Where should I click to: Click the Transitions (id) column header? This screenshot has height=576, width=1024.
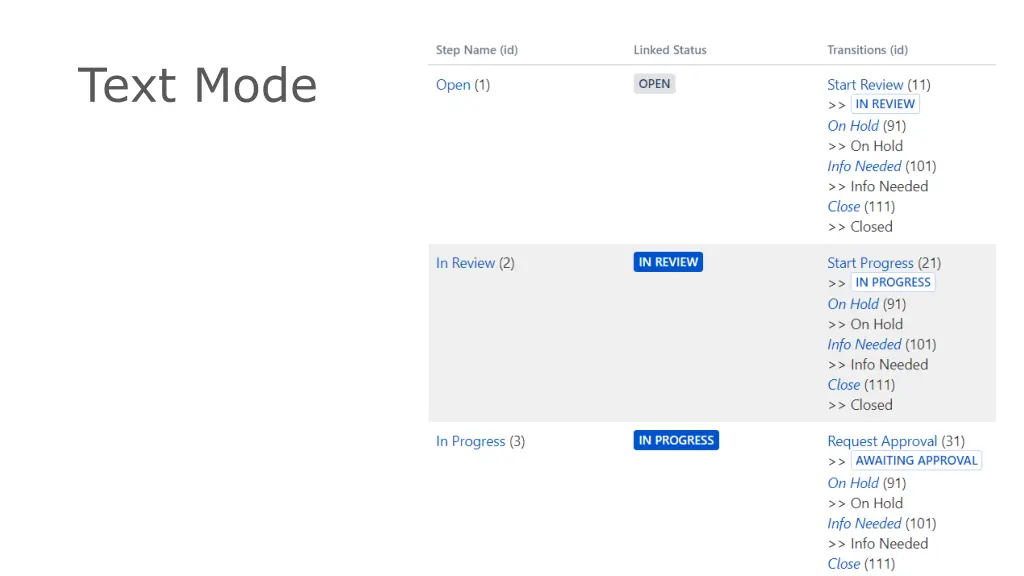pyautogui.click(x=867, y=50)
